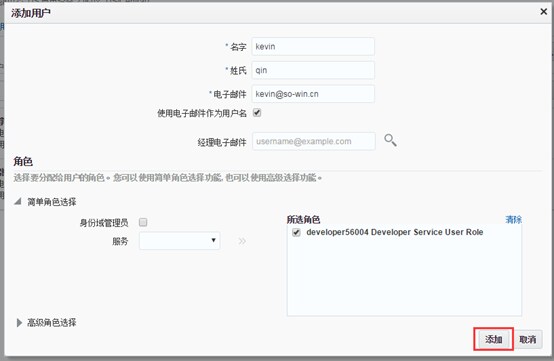
Task: Click the 清除 link above selected roles
Action: [513, 219]
